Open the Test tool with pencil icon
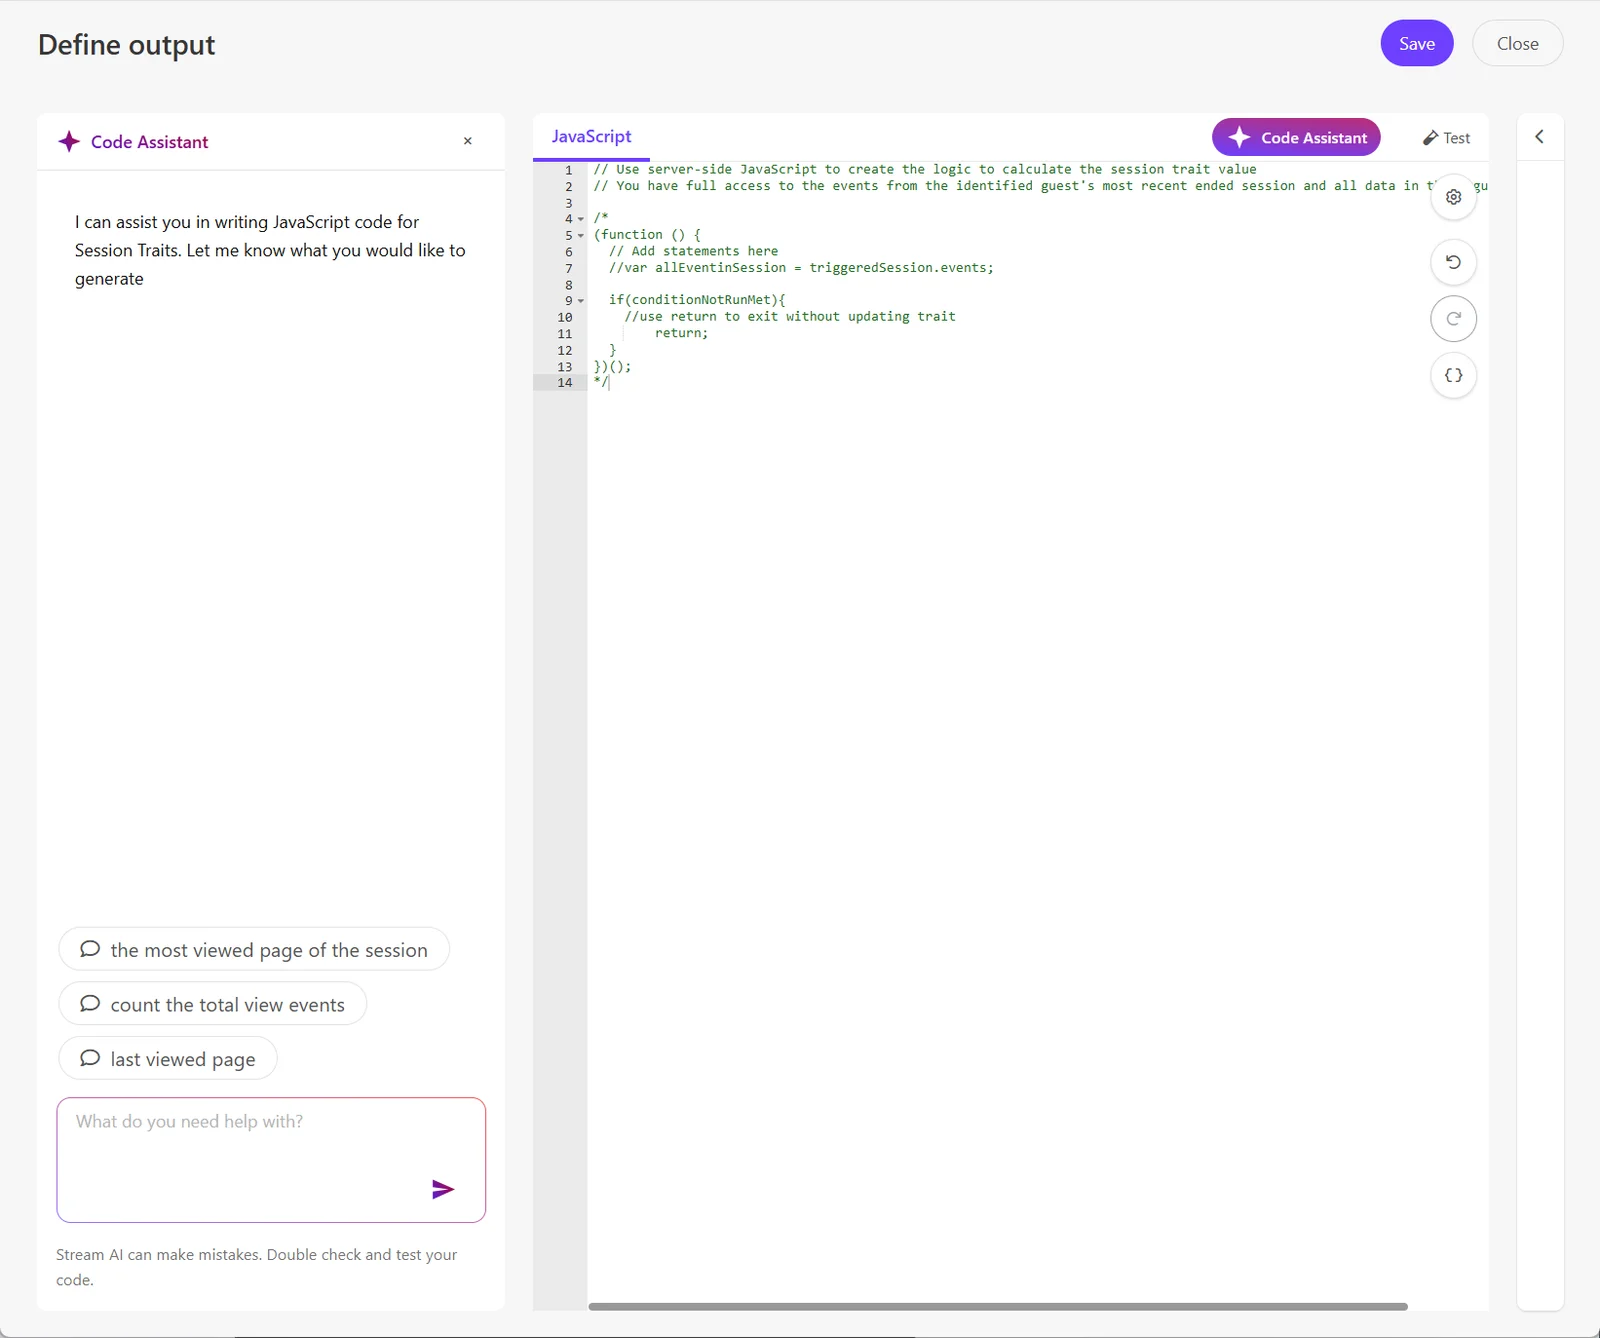 (x=1446, y=138)
